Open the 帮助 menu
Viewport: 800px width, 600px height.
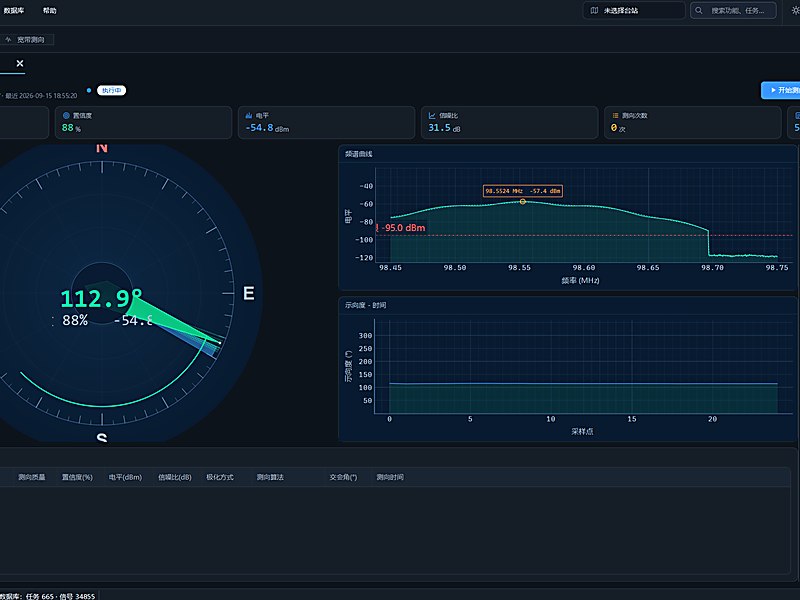tap(49, 11)
